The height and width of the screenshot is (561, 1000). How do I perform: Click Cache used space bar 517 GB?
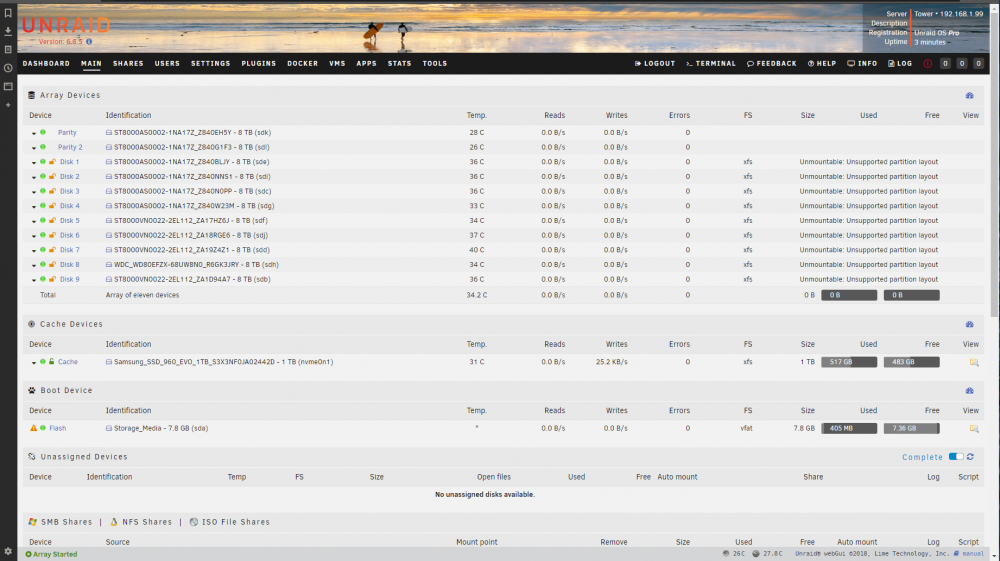849,362
